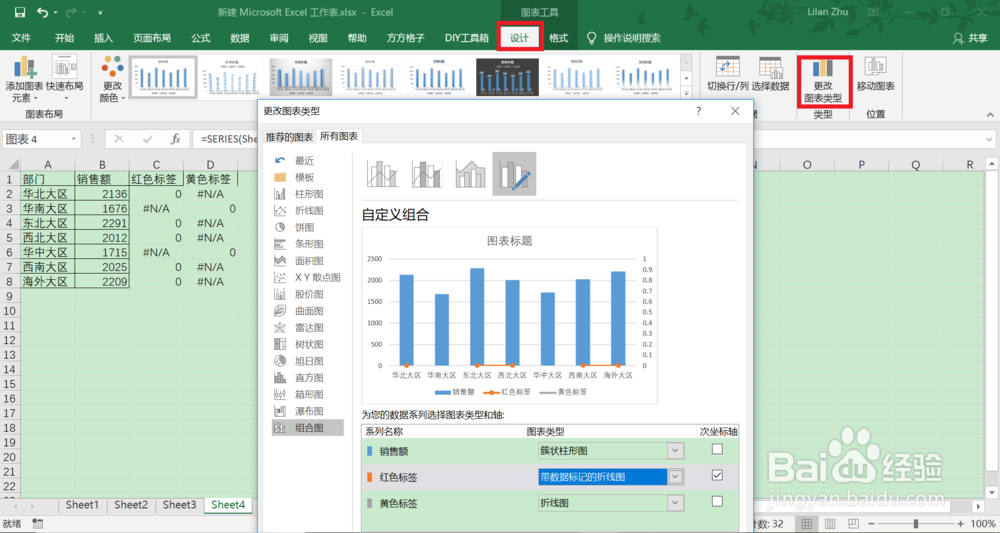Open the Name Box dropdown
Screen dimensions: 1000x533
pyautogui.click(x=74, y=139)
